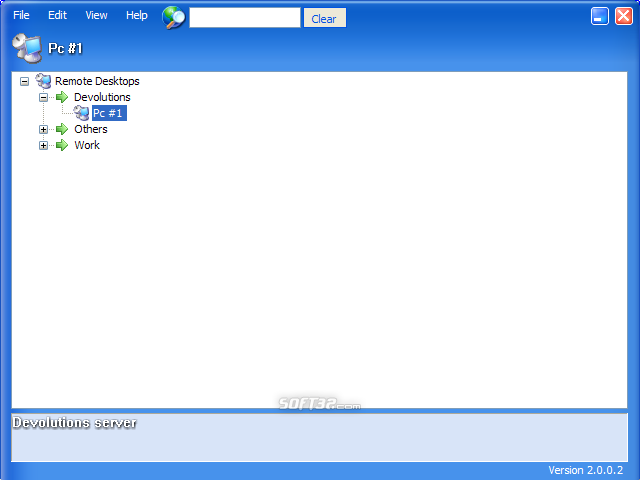This screenshot has height=480, width=640.
Task: Focus the search input field
Action: [x=245, y=18]
